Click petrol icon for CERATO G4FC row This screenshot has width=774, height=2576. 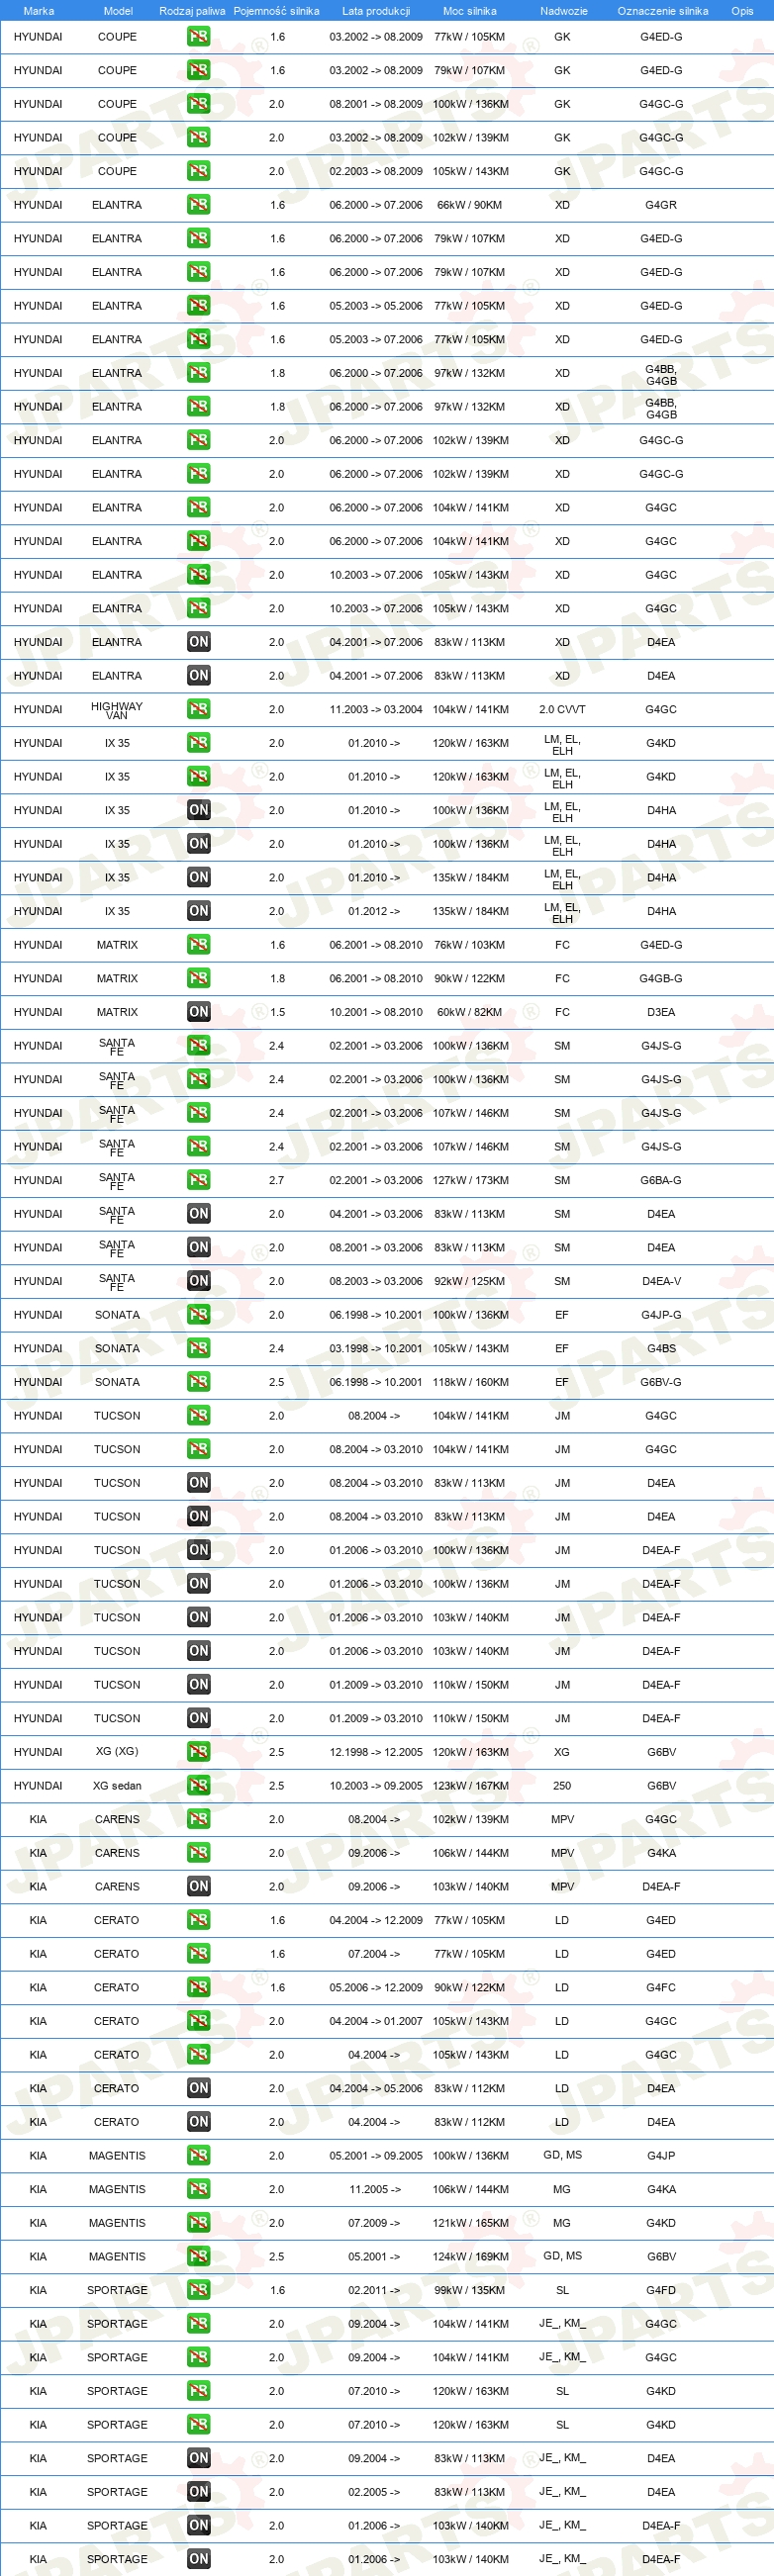(x=198, y=1987)
